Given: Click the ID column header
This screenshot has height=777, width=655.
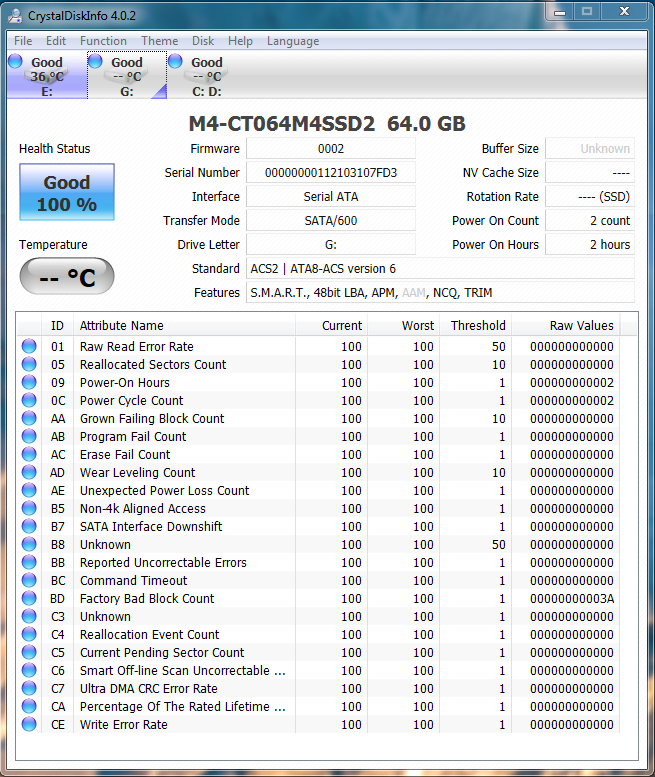Looking at the screenshot, I should coord(57,326).
